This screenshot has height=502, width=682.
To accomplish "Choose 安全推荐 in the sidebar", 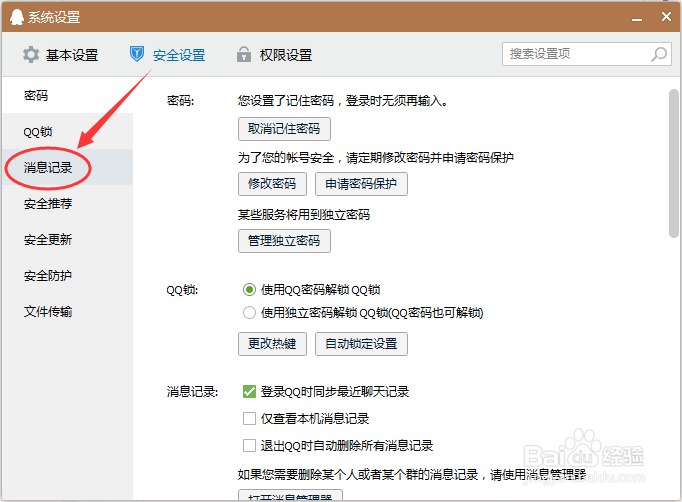I will point(67,203).
